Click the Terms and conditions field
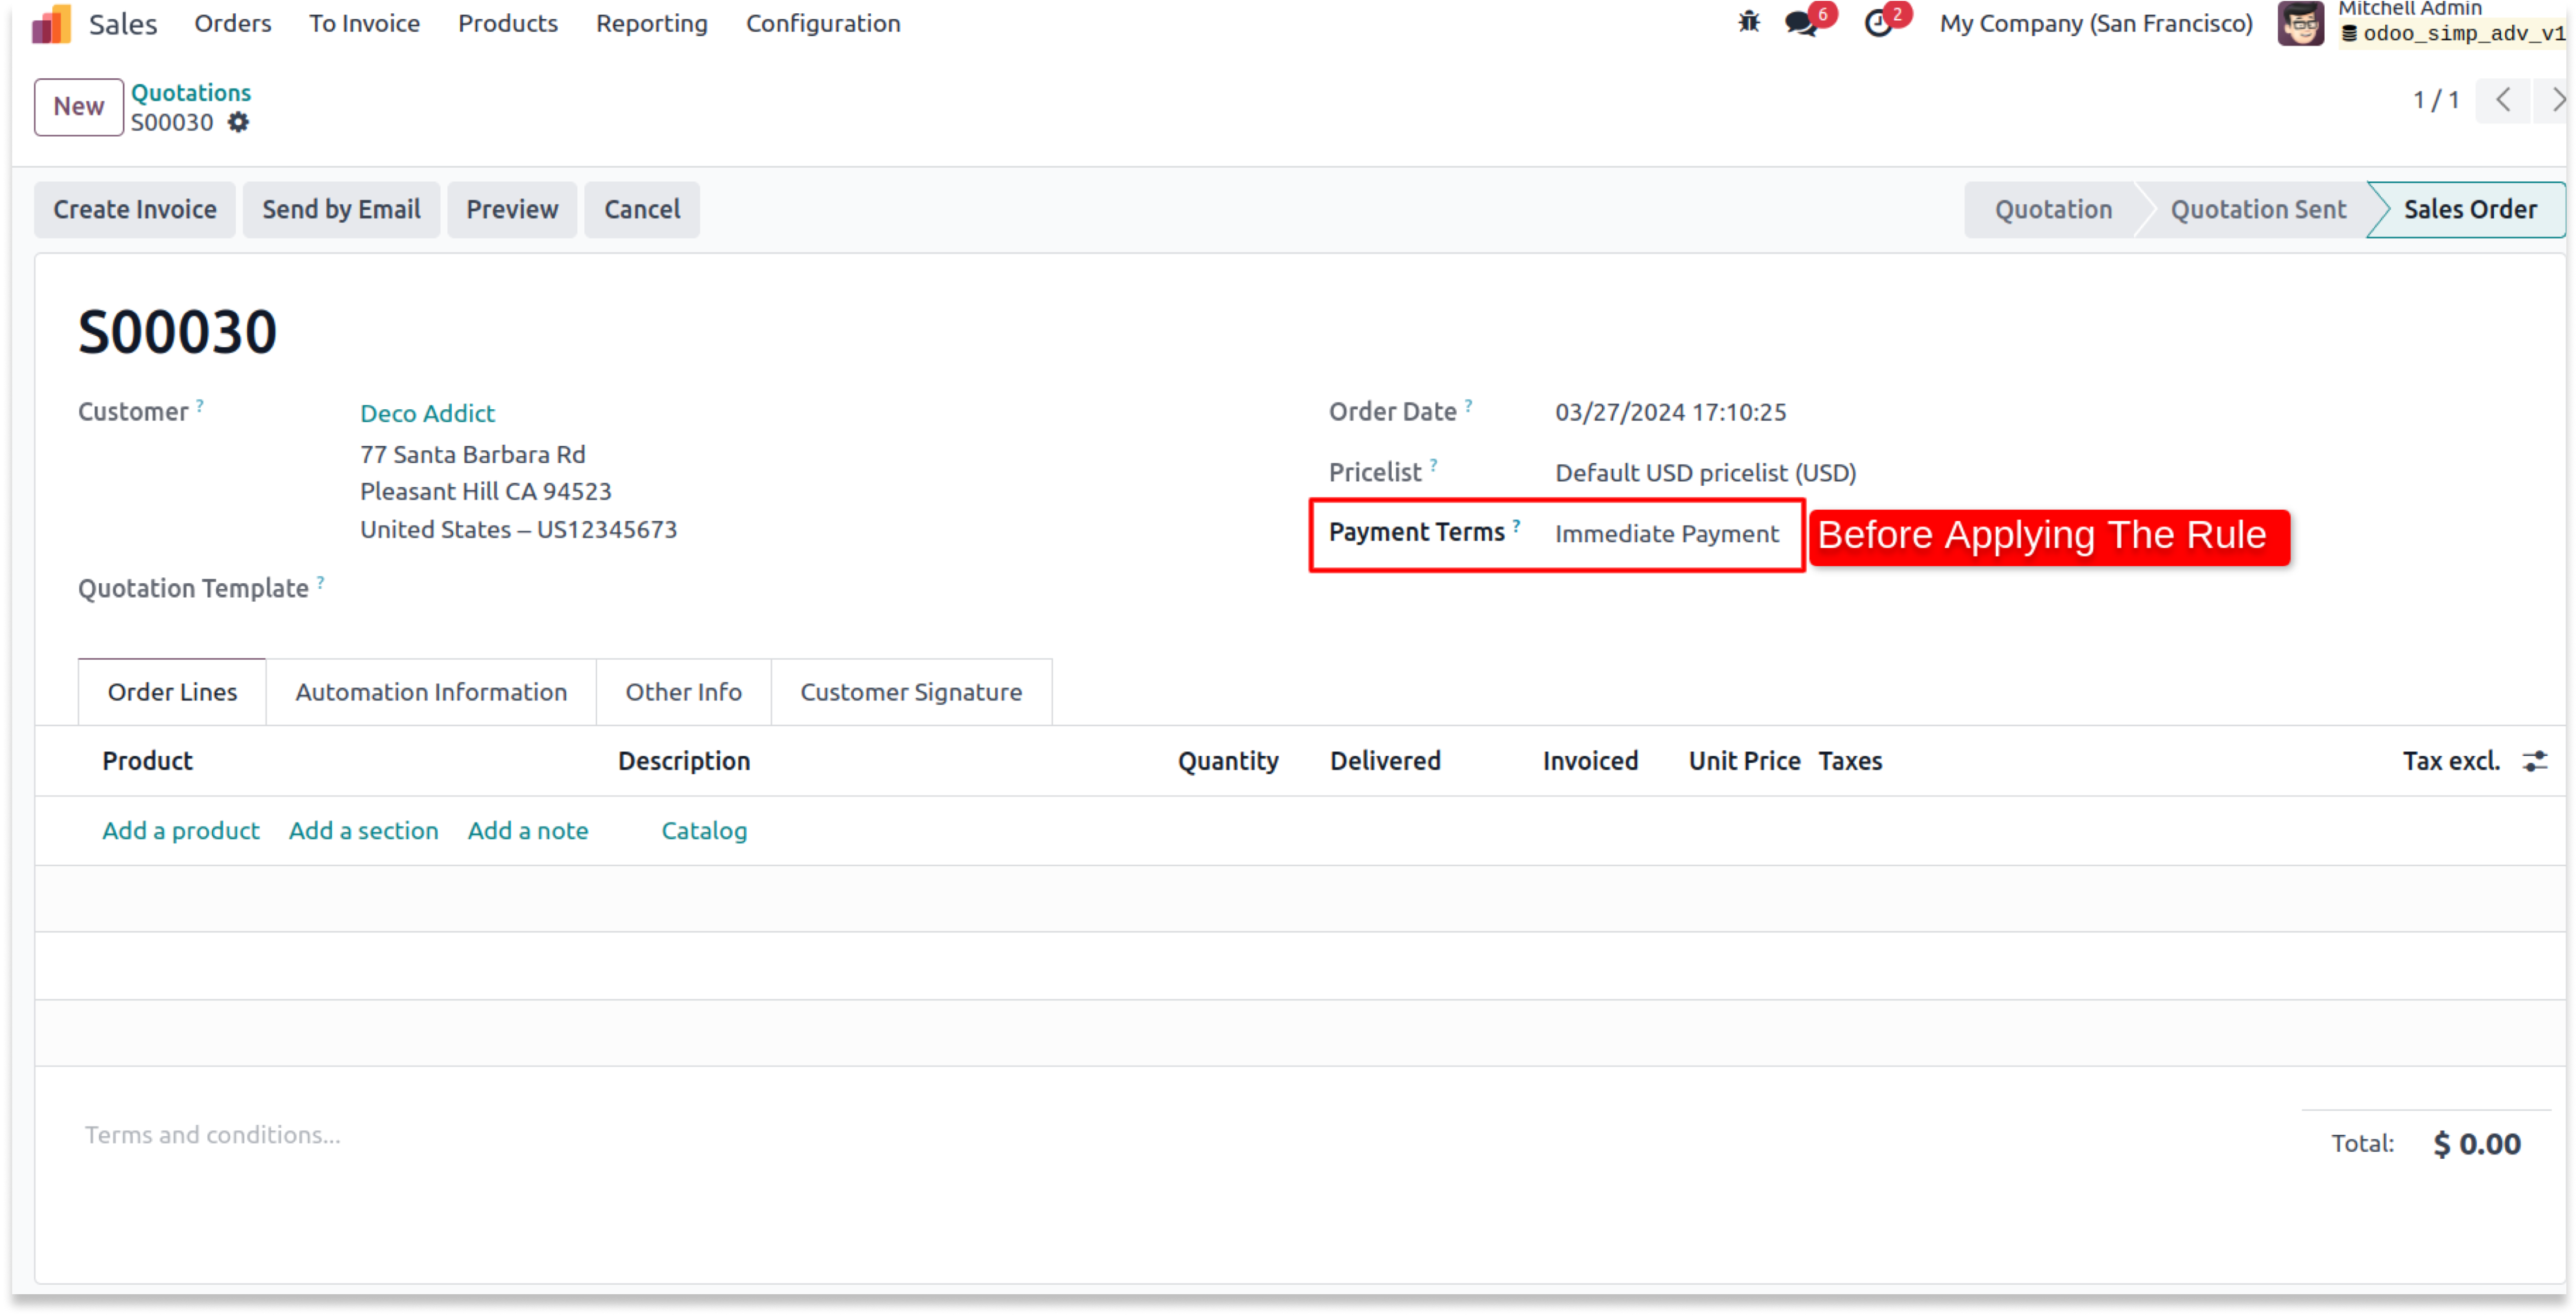The width and height of the screenshot is (2576, 1315). pyautogui.click(x=213, y=1135)
